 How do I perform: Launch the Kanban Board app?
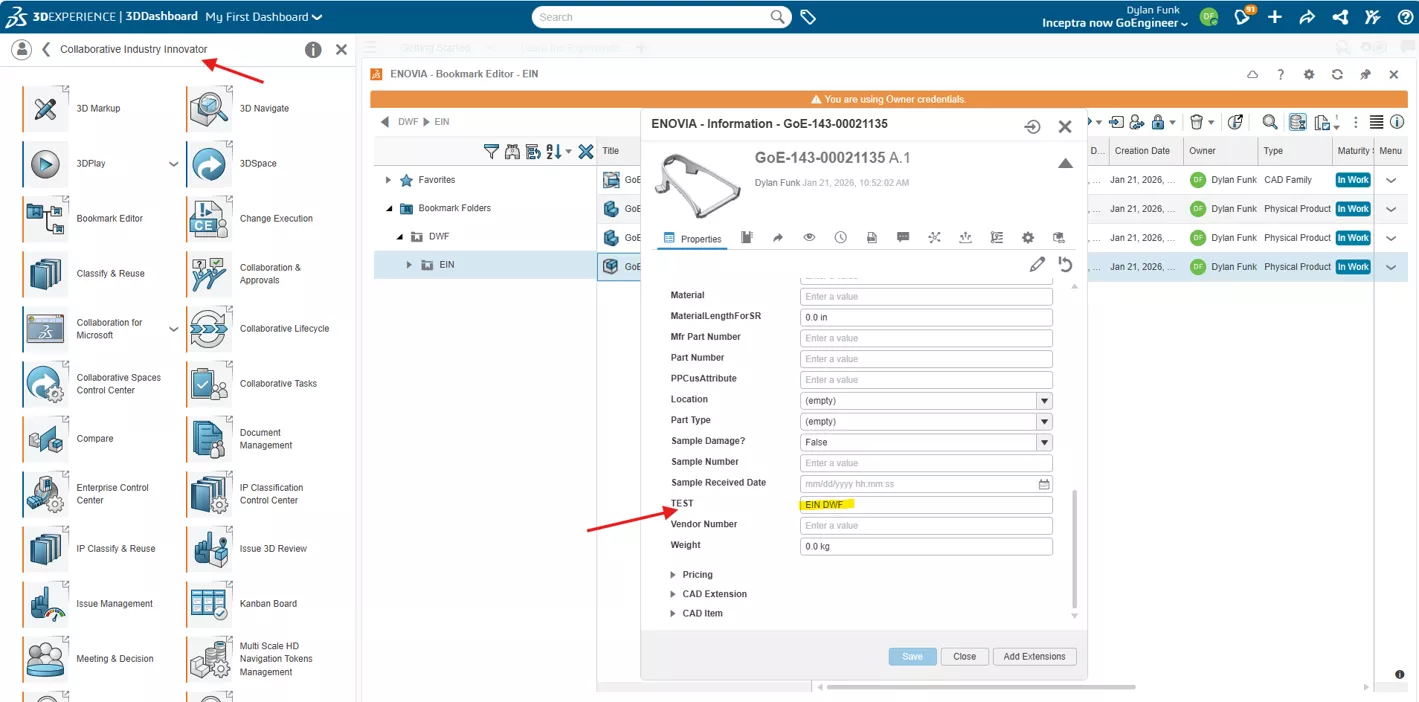tap(209, 603)
